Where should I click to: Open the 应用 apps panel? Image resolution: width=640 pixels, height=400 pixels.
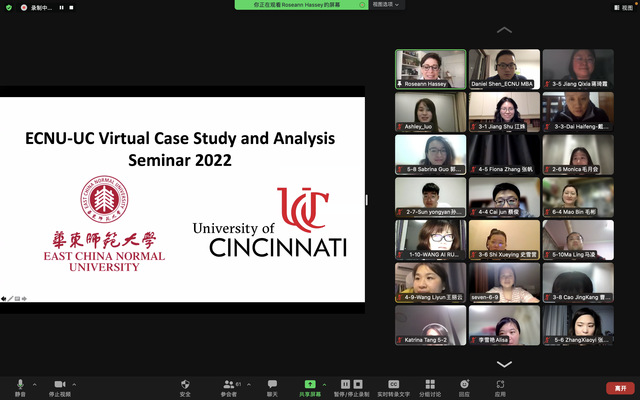500,388
